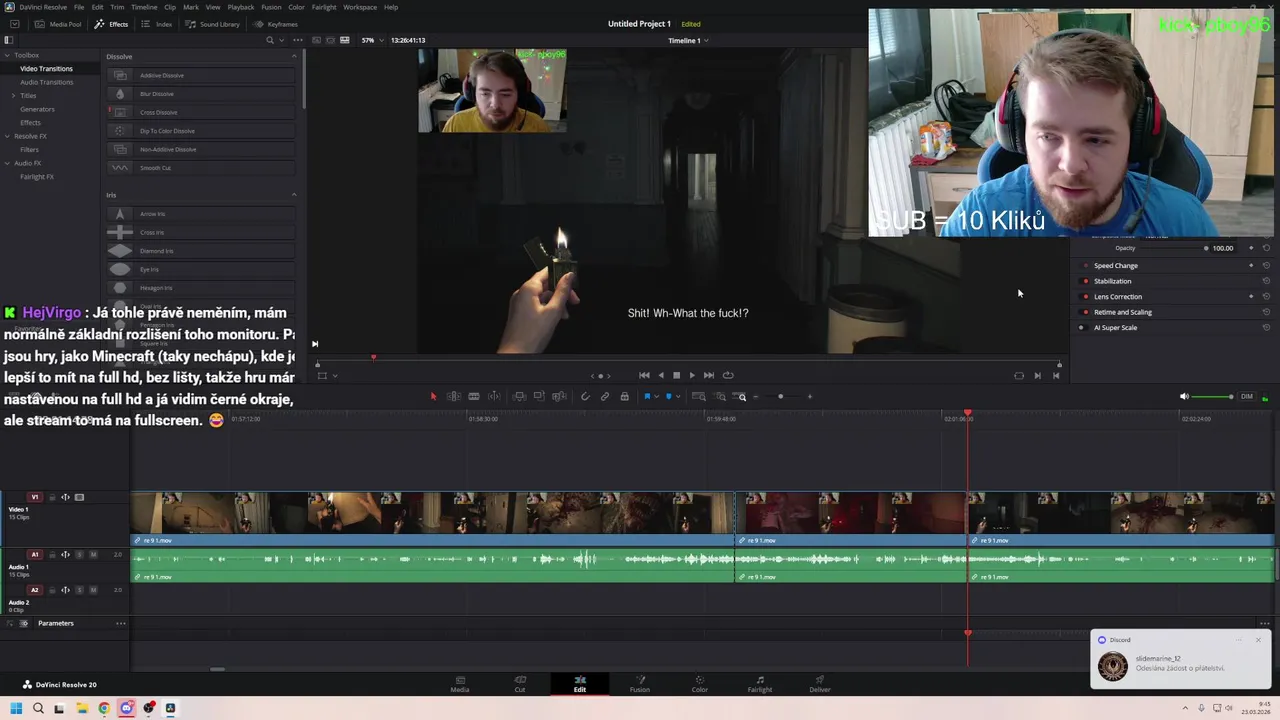Mute the Audio 2 track
The height and width of the screenshot is (720, 1280).
(94, 590)
